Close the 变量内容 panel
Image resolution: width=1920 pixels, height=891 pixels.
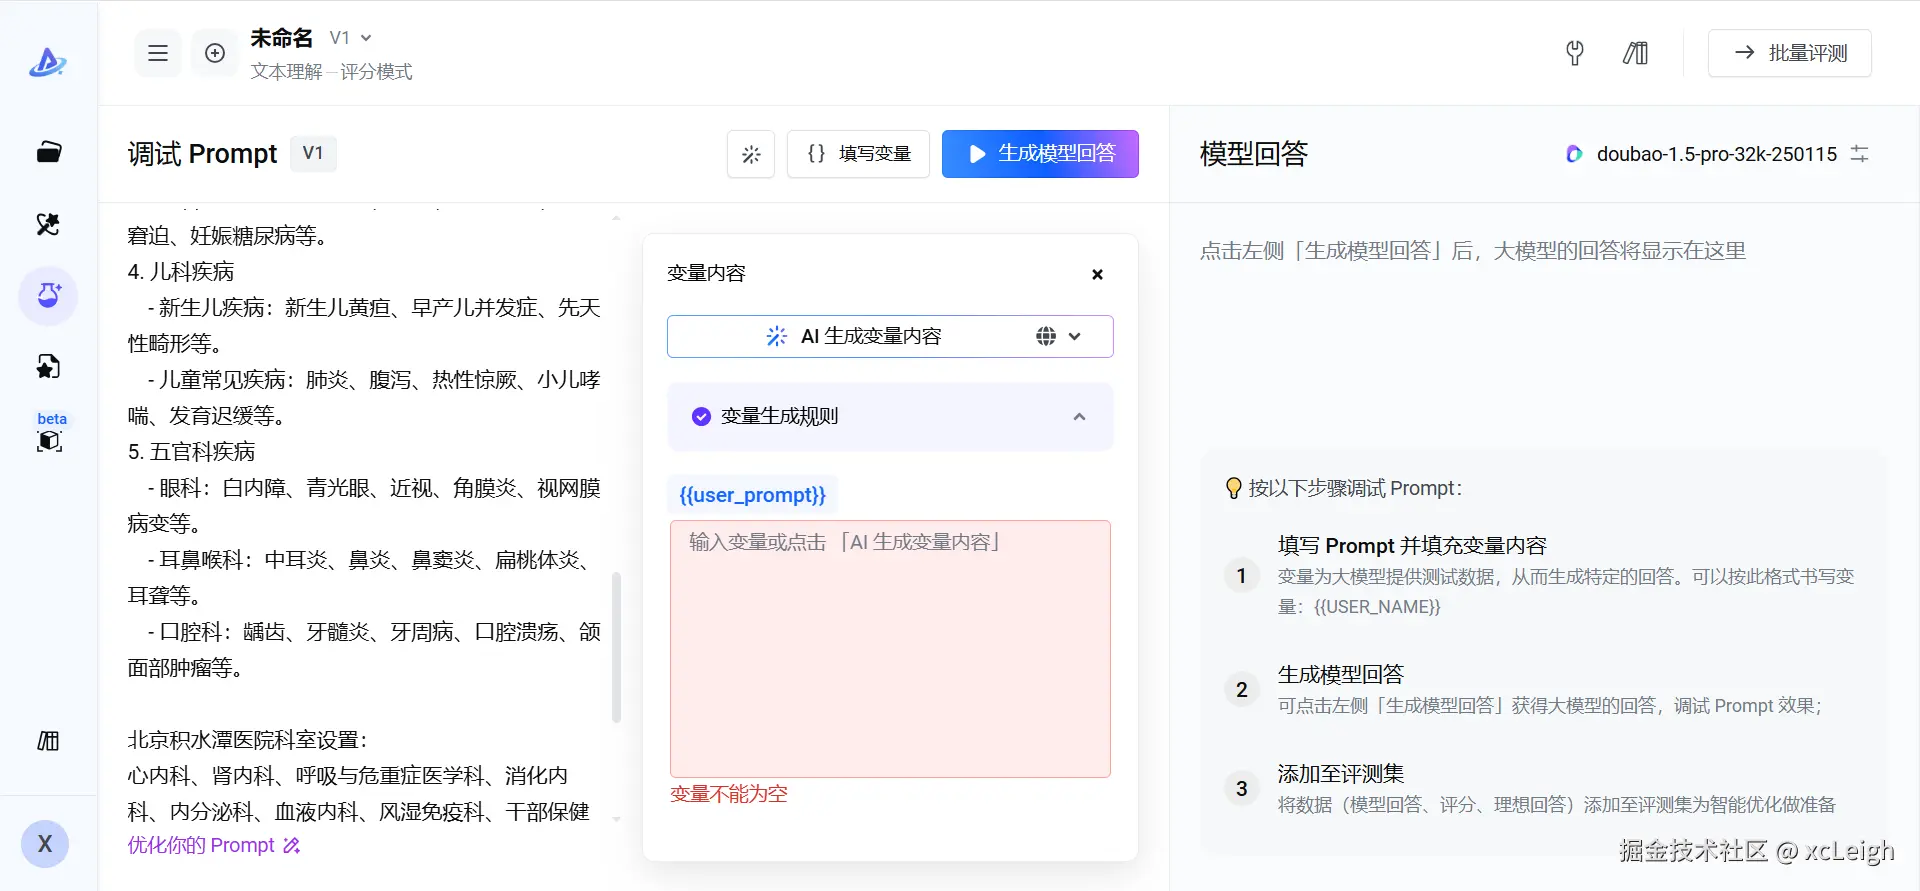(x=1097, y=274)
